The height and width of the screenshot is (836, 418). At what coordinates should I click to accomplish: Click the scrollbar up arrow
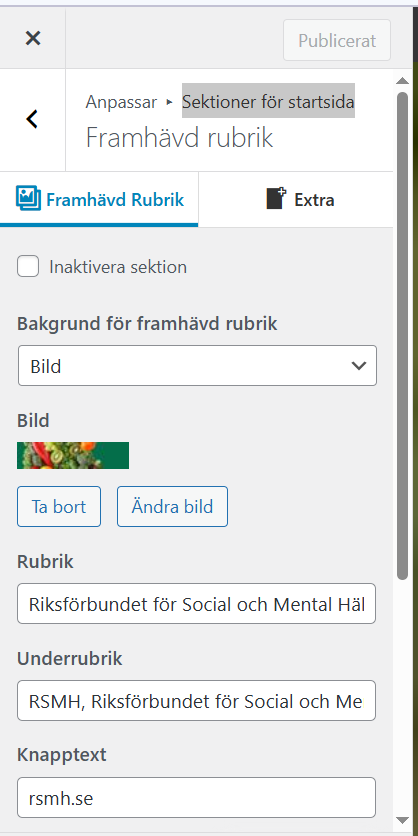pyautogui.click(x=403, y=82)
